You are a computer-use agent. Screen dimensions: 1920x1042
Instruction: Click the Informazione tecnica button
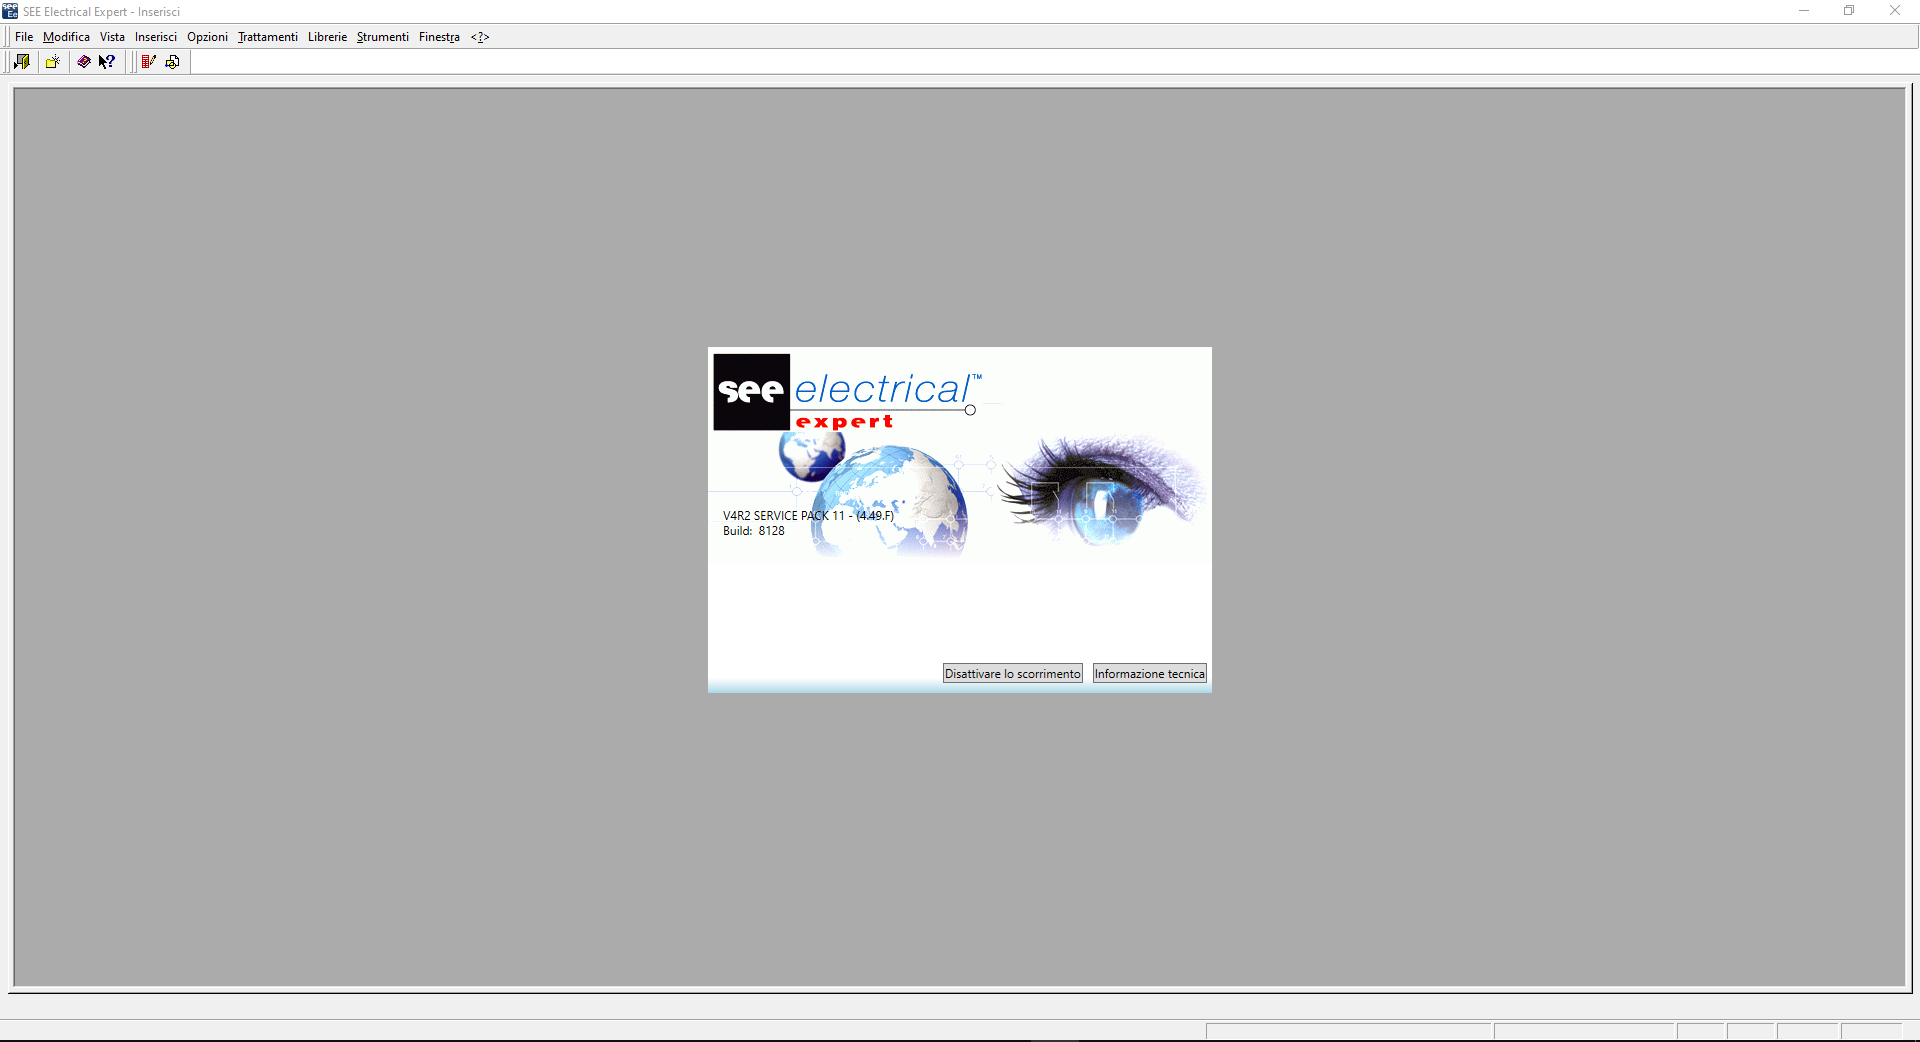(x=1150, y=674)
